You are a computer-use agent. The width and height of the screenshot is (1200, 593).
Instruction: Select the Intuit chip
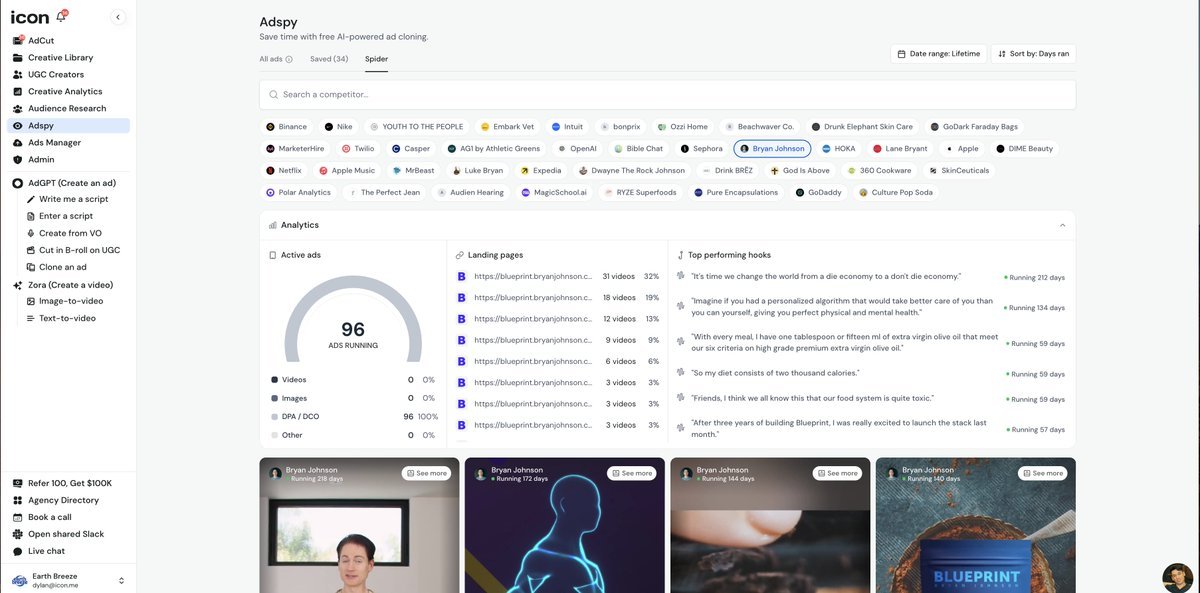(x=567, y=127)
